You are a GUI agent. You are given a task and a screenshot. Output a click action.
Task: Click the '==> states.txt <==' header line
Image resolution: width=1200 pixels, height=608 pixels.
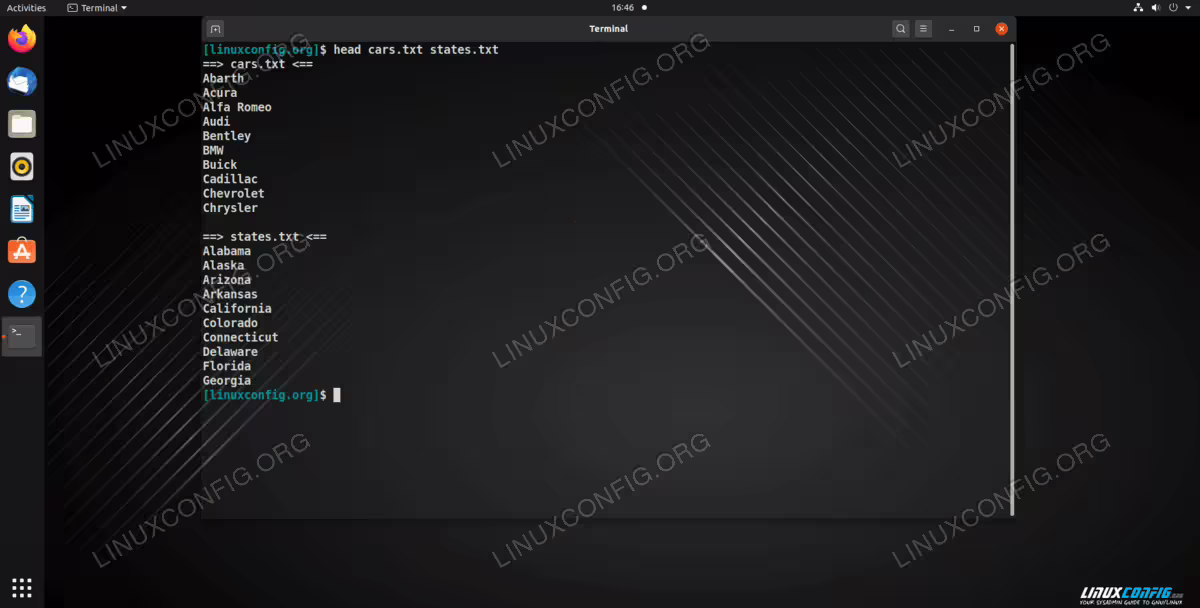[264, 237]
